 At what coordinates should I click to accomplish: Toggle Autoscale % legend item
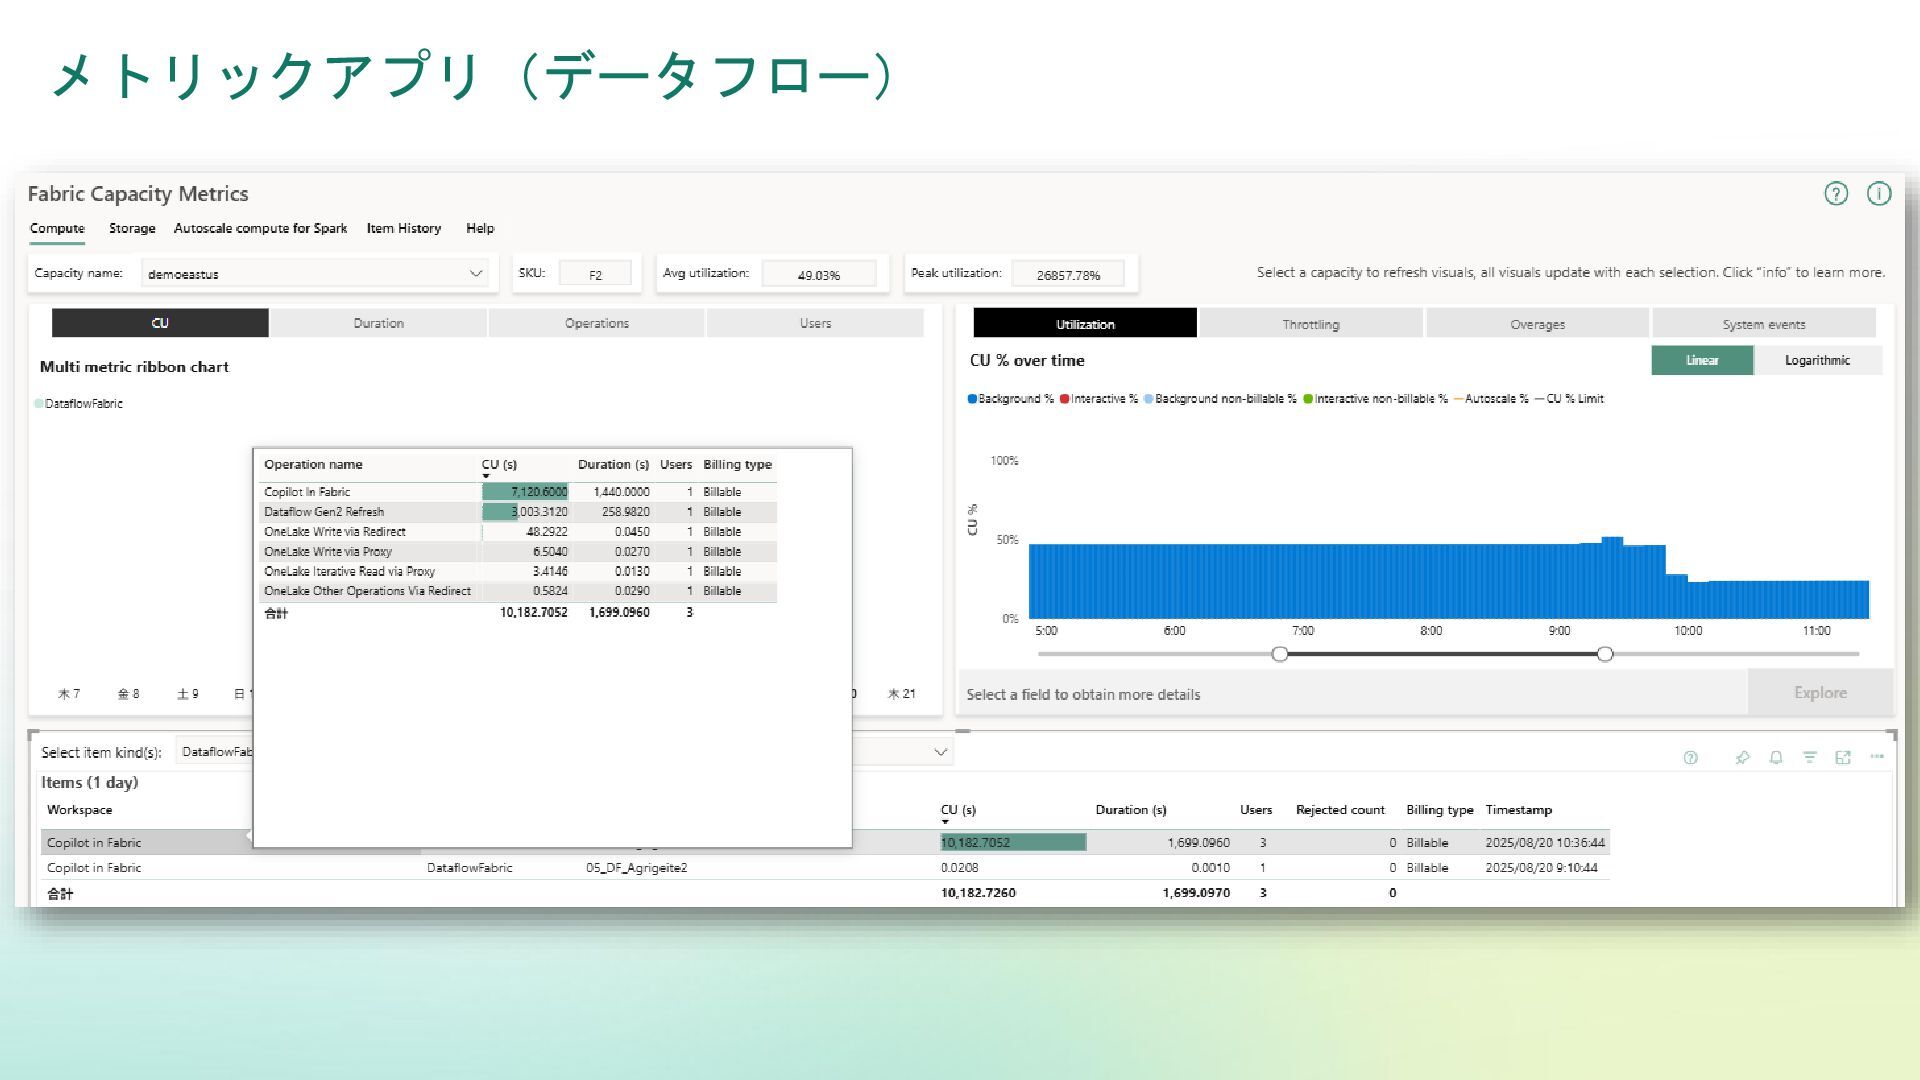point(1491,399)
